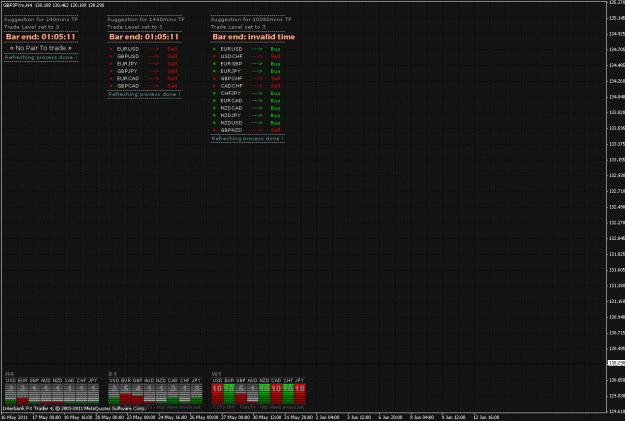Click the USD bar in W1 meter
The image size is (625, 421).
(x=217, y=393)
